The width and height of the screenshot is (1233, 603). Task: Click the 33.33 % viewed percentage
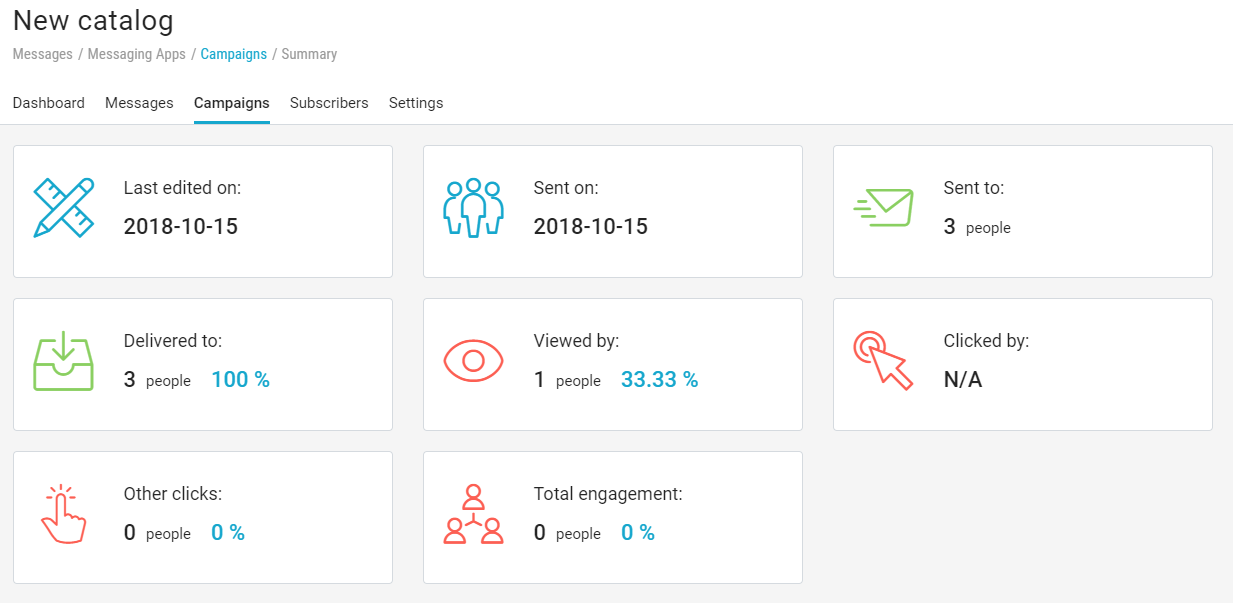tap(659, 380)
